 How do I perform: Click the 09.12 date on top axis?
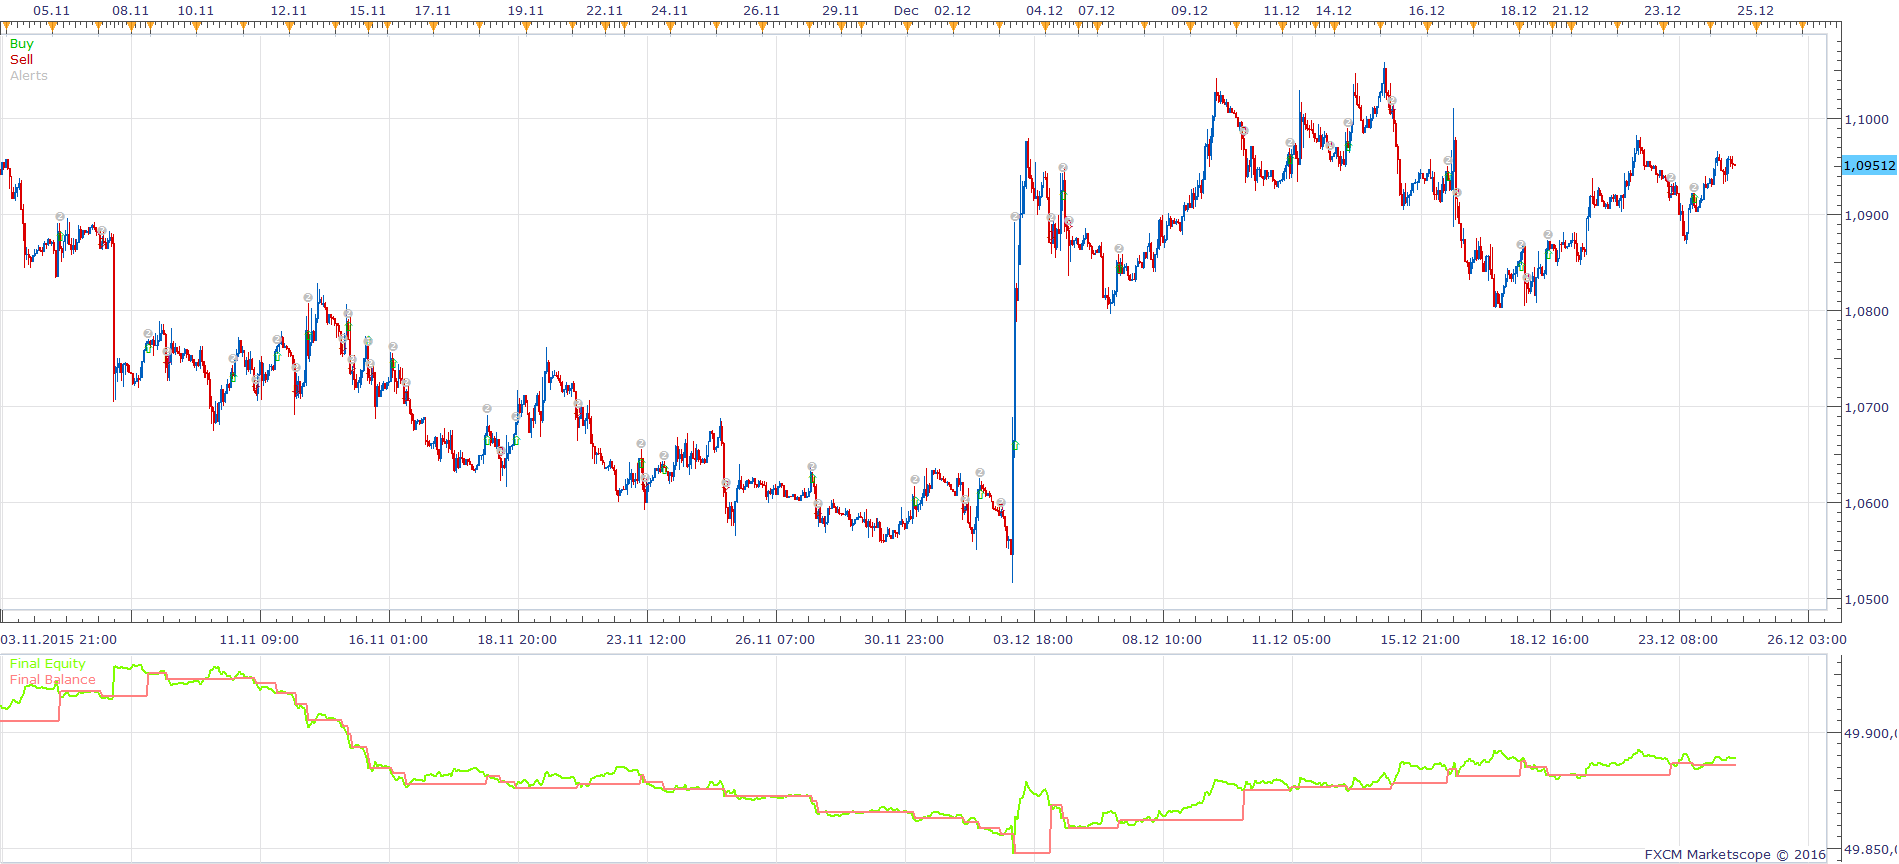pos(1190,11)
